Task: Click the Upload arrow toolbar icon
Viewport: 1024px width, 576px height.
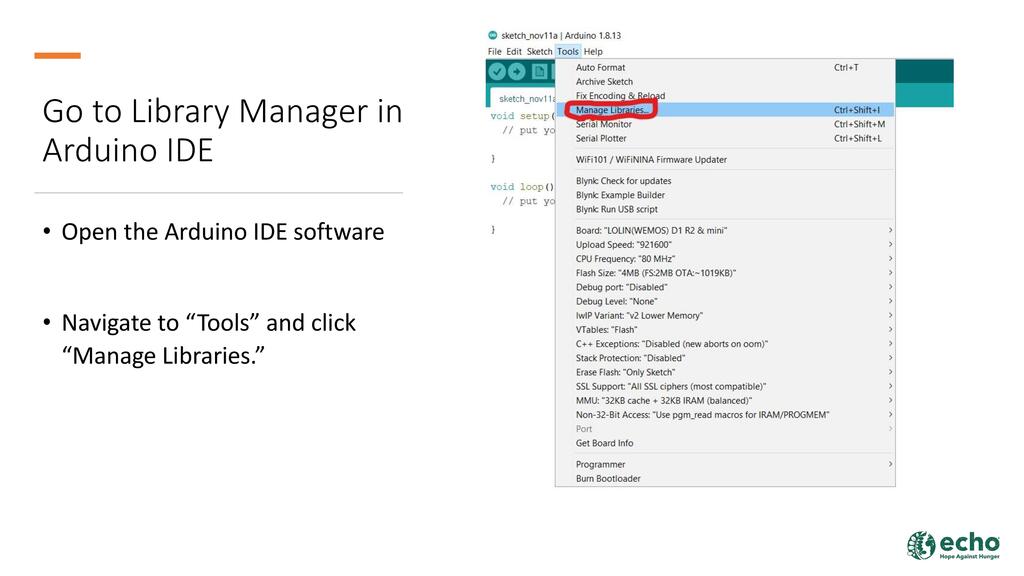Action: tap(517, 71)
